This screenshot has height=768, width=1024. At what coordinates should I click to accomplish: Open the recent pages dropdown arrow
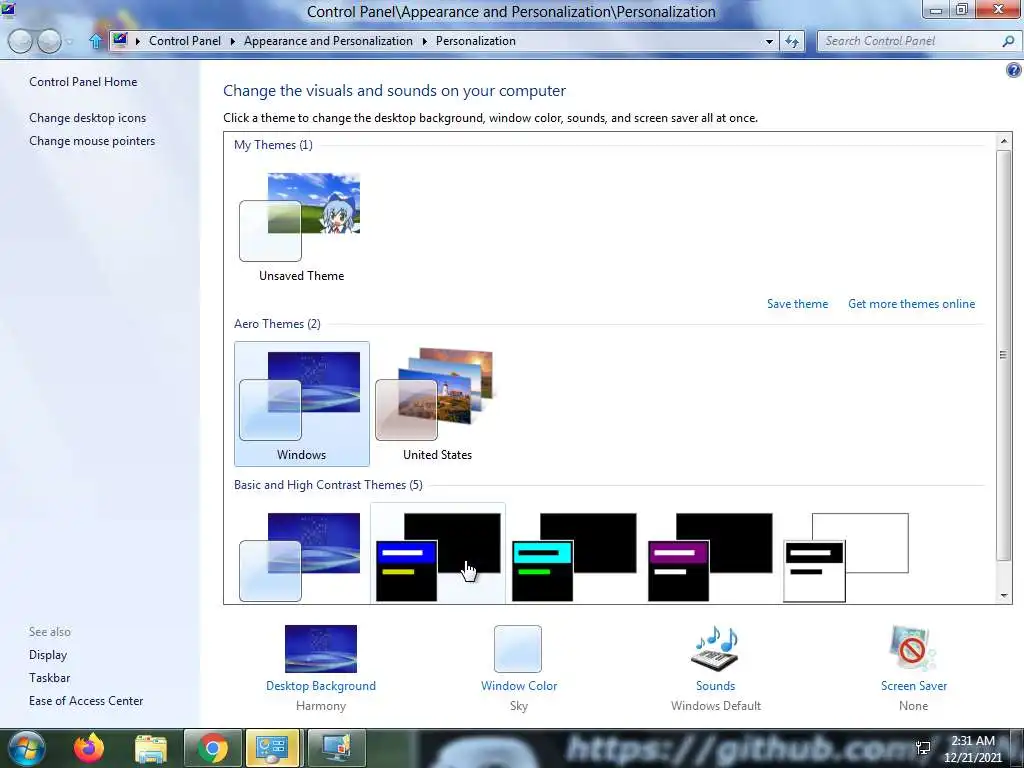coord(70,42)
